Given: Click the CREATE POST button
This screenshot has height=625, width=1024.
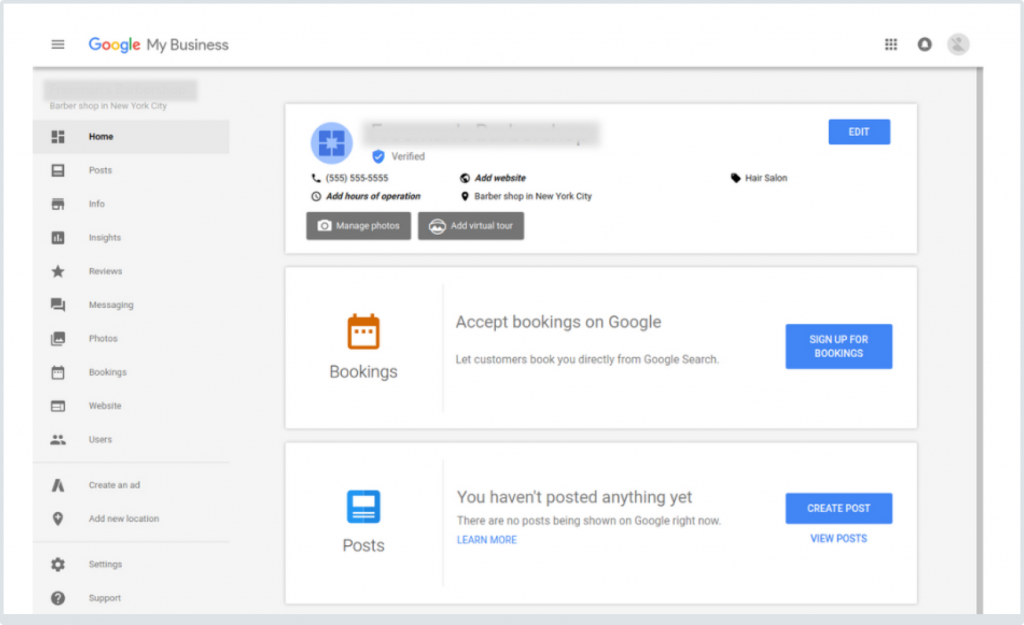Looking at the screenshot, I should click(839, 508).
